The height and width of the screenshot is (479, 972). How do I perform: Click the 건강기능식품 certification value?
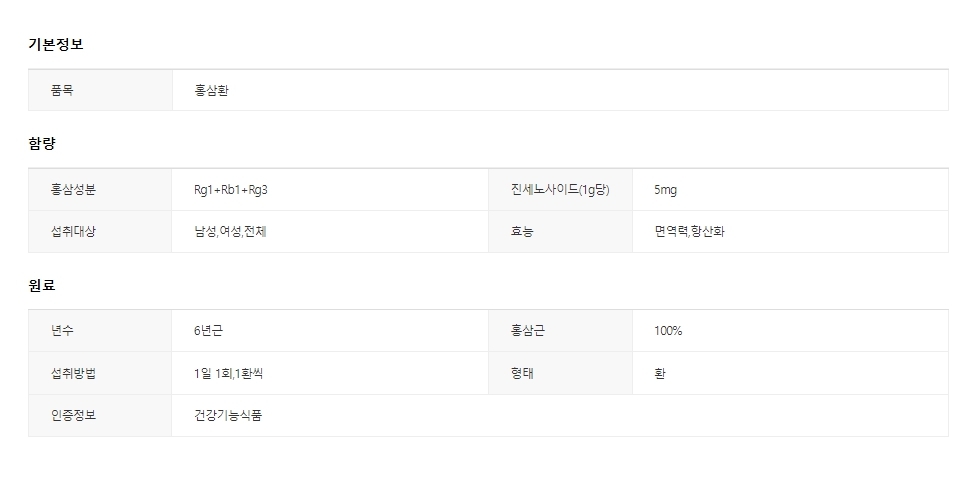pyautogui.click(x=228, y=415)
